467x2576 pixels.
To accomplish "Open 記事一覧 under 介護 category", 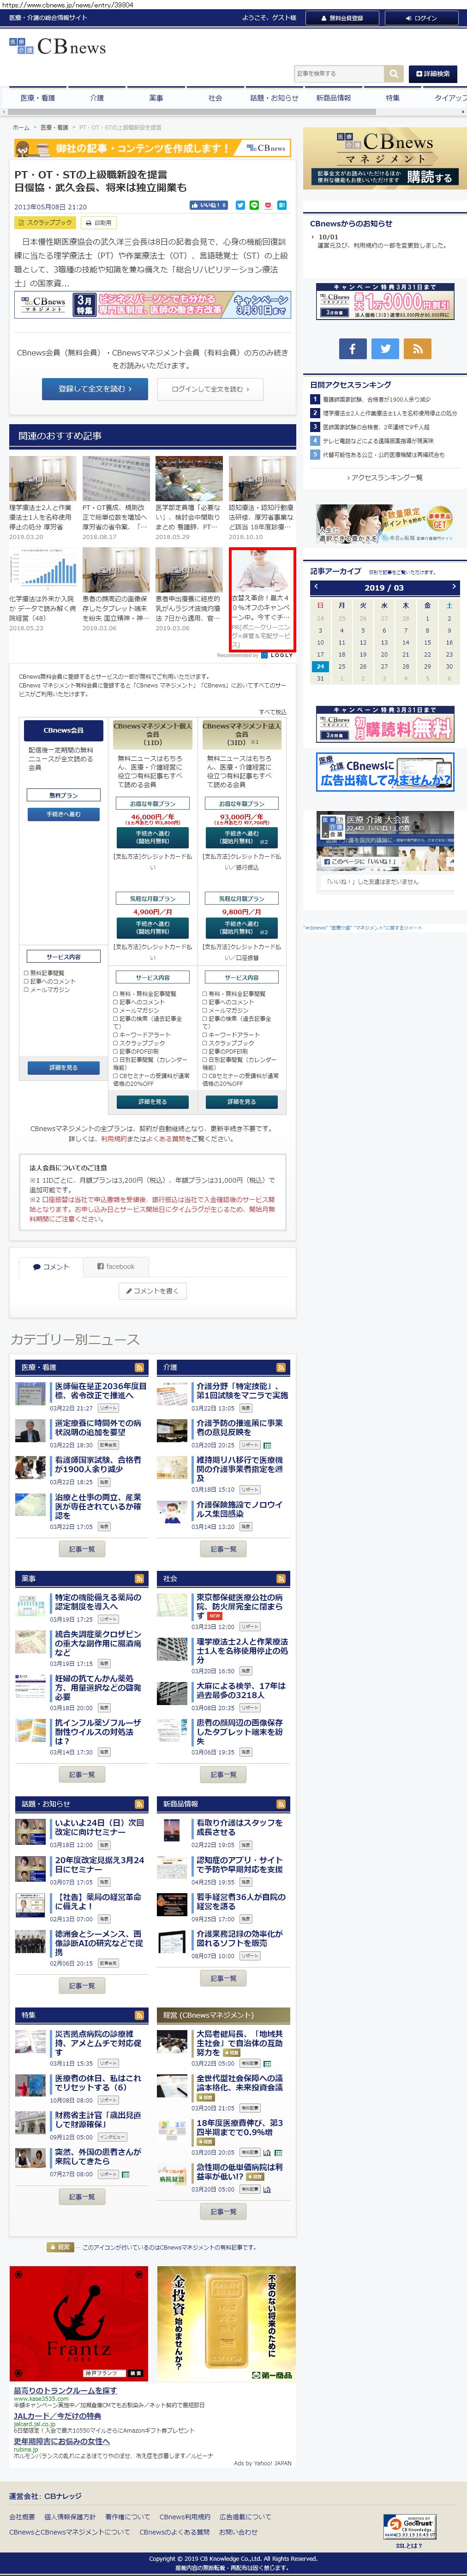I will pos(224,1549).
